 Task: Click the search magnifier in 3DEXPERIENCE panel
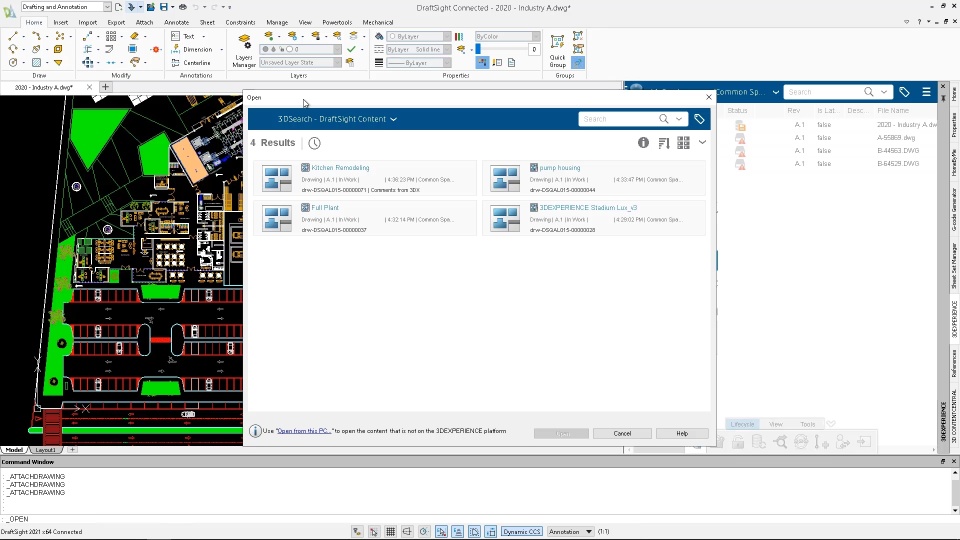(869, 92)
